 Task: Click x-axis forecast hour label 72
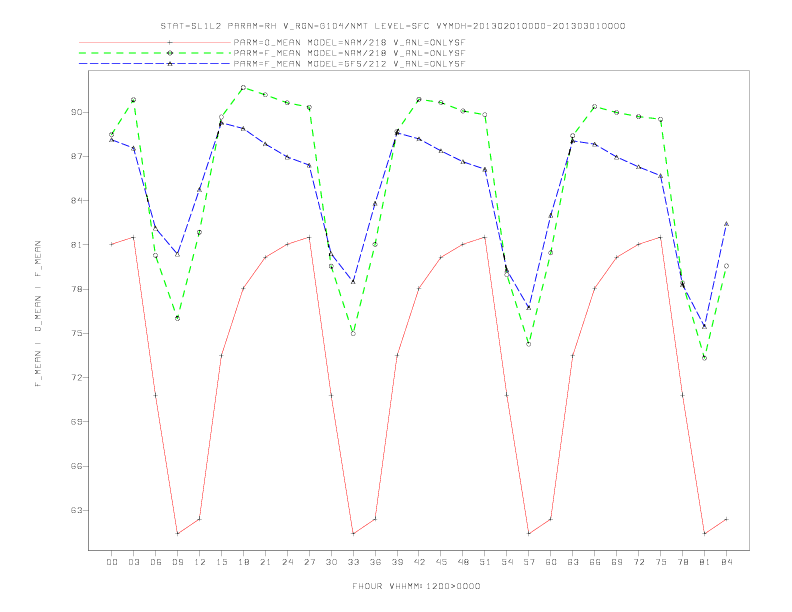click(638, 562)
